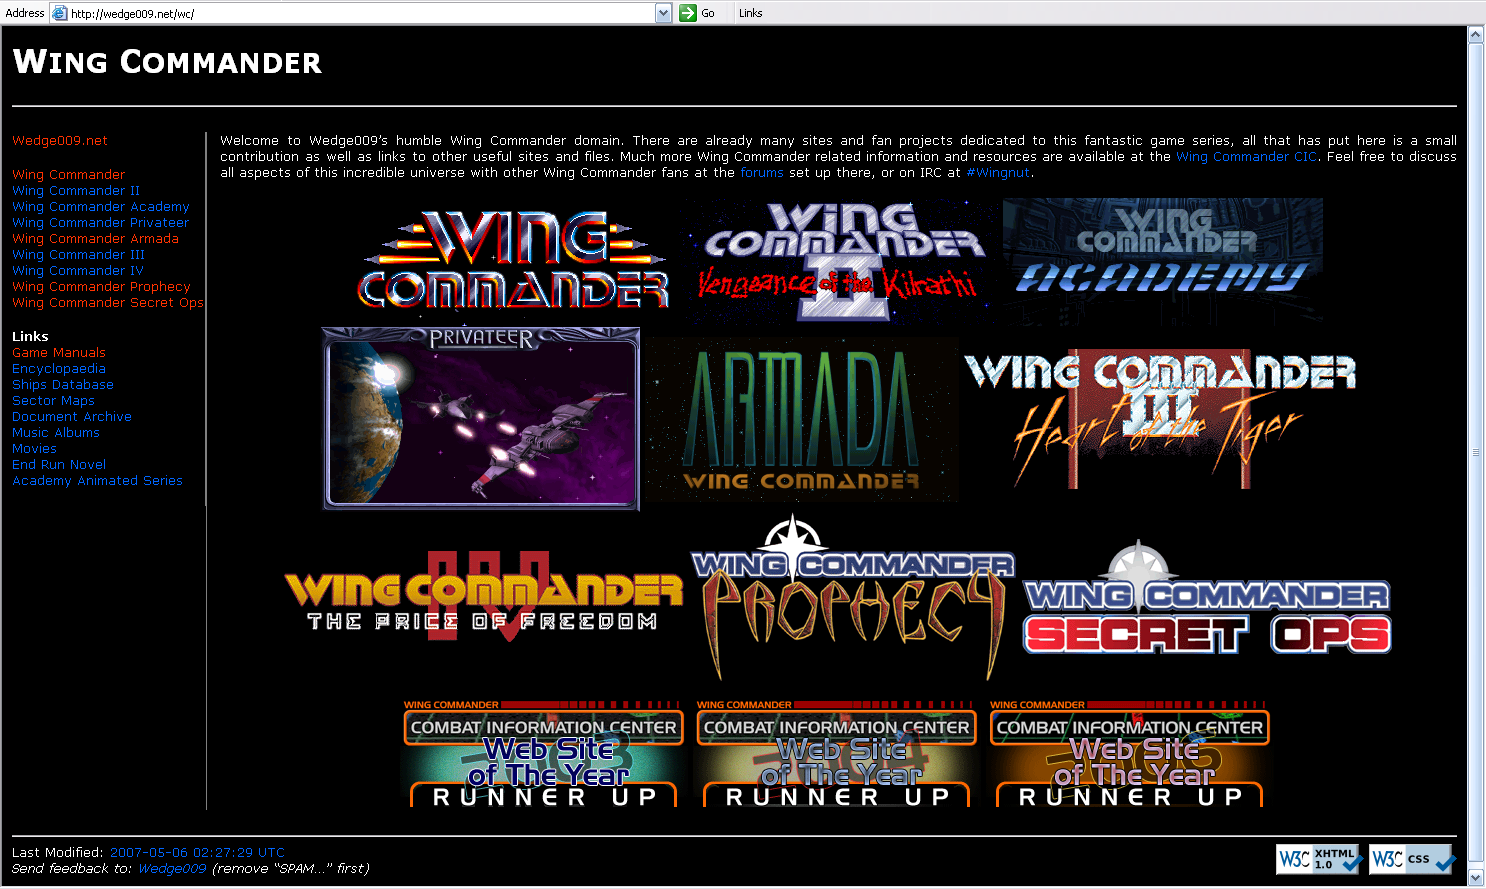The image size is (1486, 889).
Task: Click the address bar URL field
Action: tap(360, 13)
